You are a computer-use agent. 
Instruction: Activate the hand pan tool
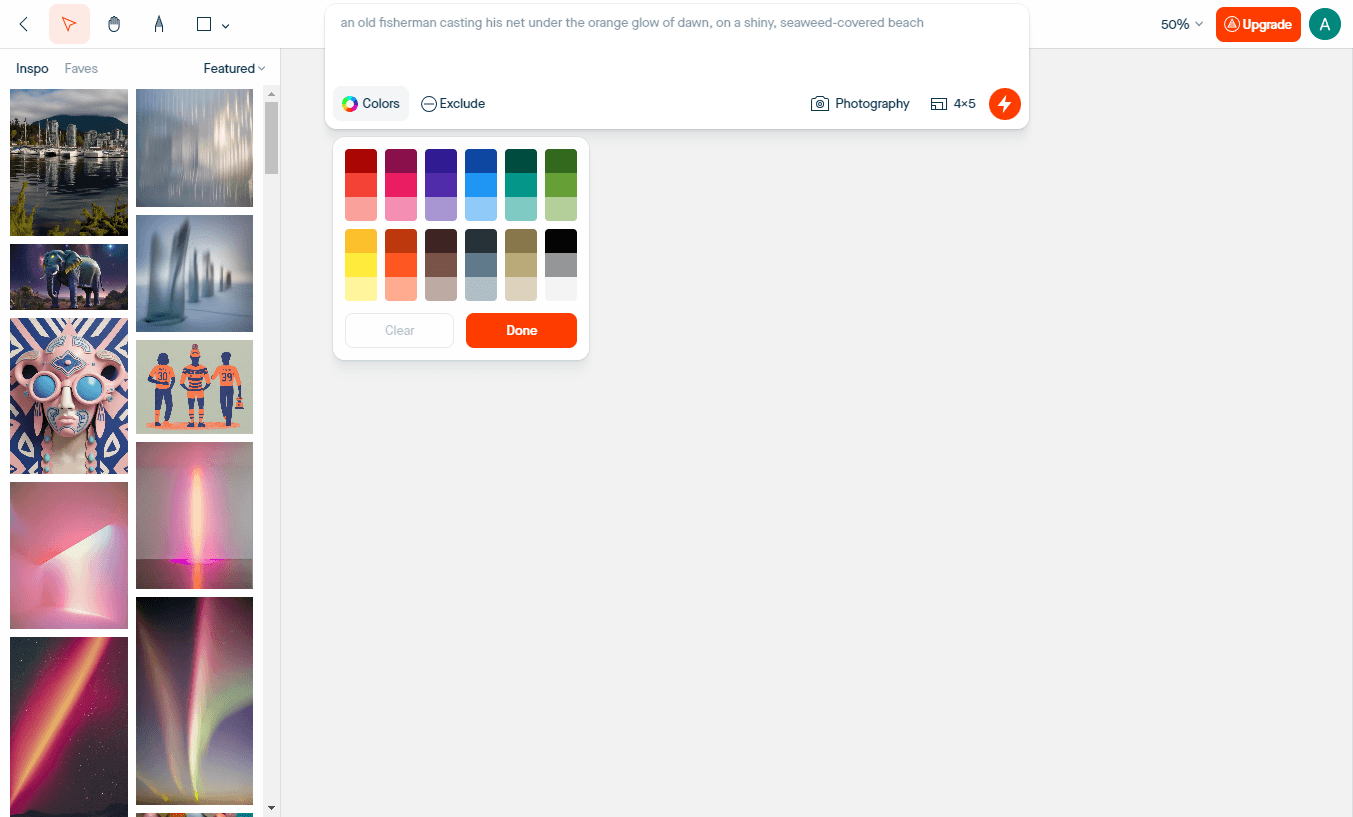(114, 23)
